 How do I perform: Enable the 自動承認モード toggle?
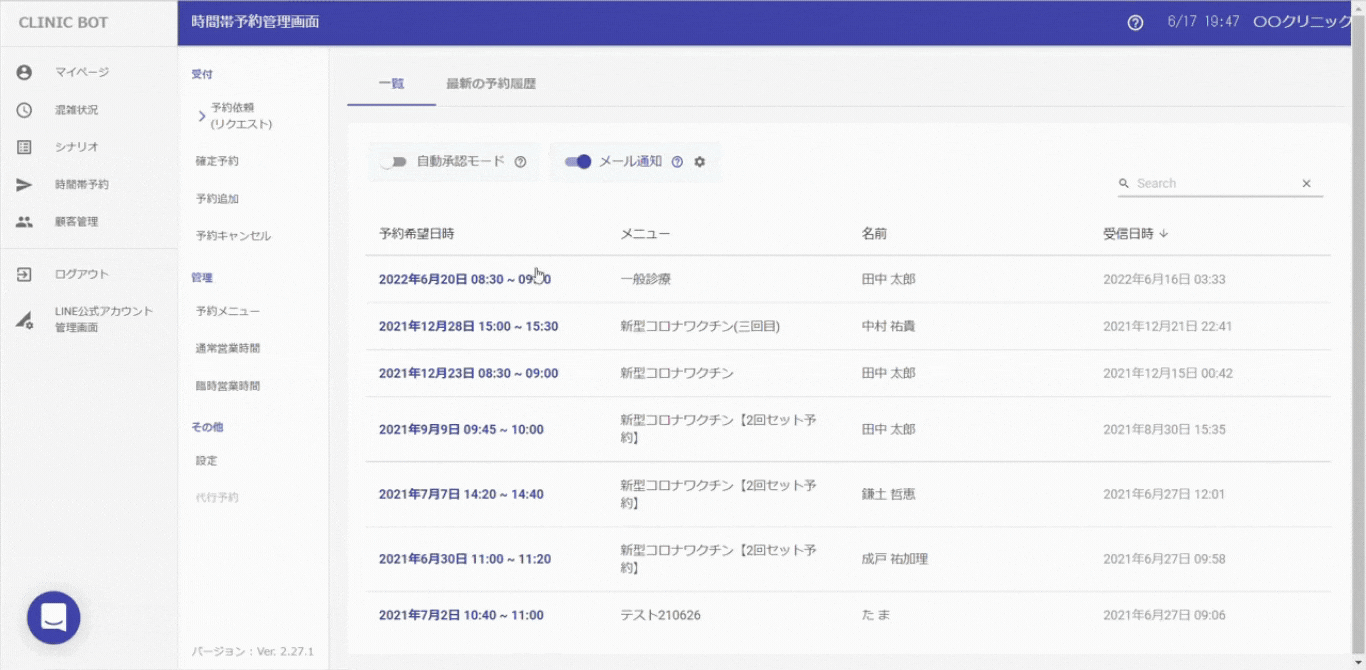coord(394,162)
